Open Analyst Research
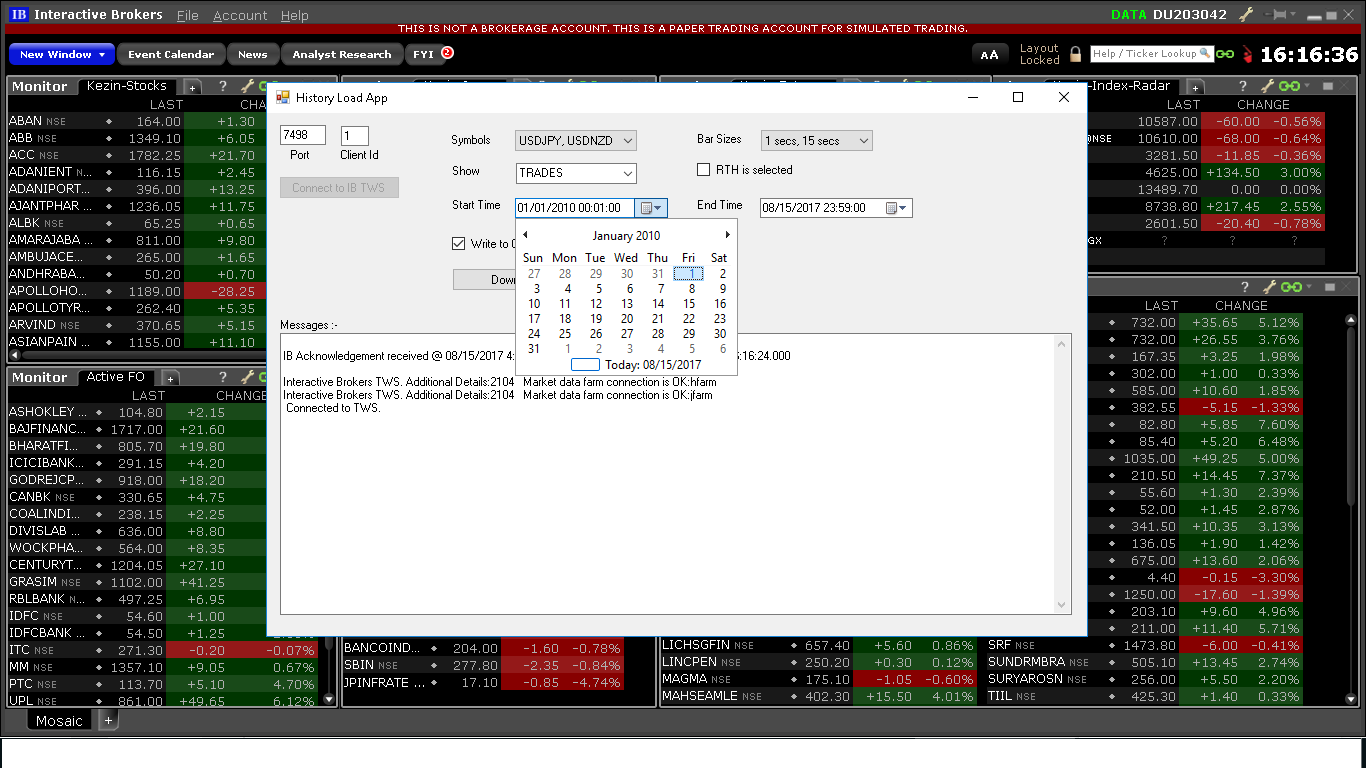 coord(341,55)
